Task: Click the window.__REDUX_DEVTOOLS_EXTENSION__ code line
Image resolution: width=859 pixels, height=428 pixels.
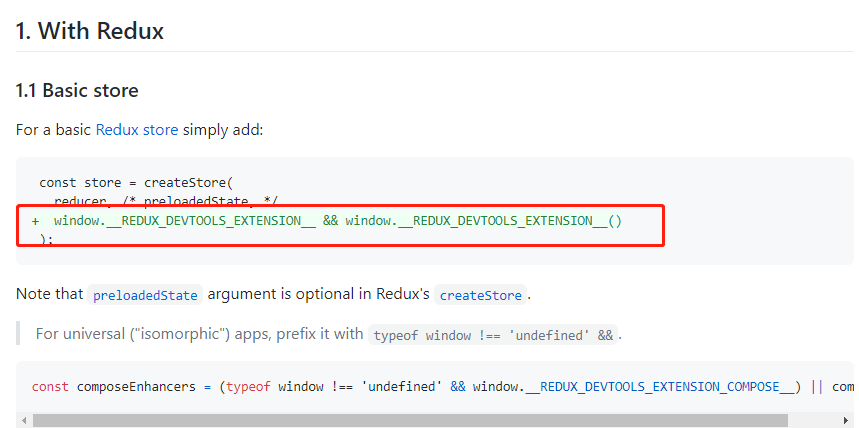Action: point(327,221)
